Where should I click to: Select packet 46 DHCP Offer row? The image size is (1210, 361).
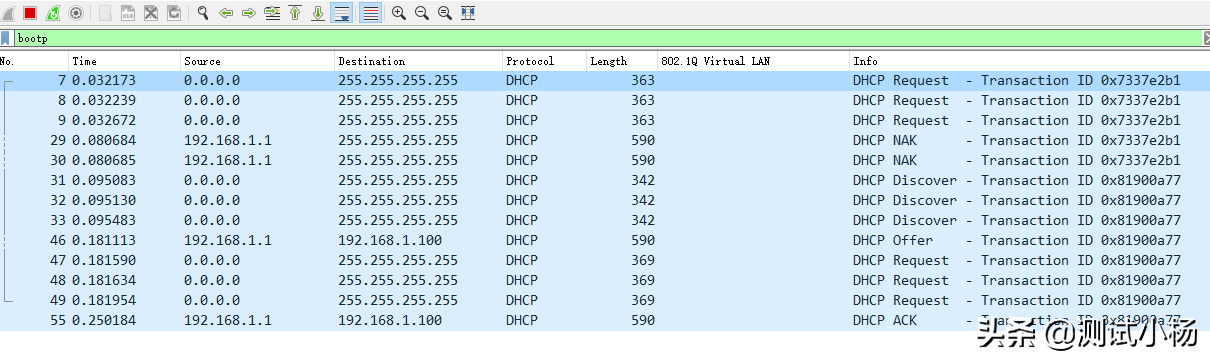(x=605, y=240)
